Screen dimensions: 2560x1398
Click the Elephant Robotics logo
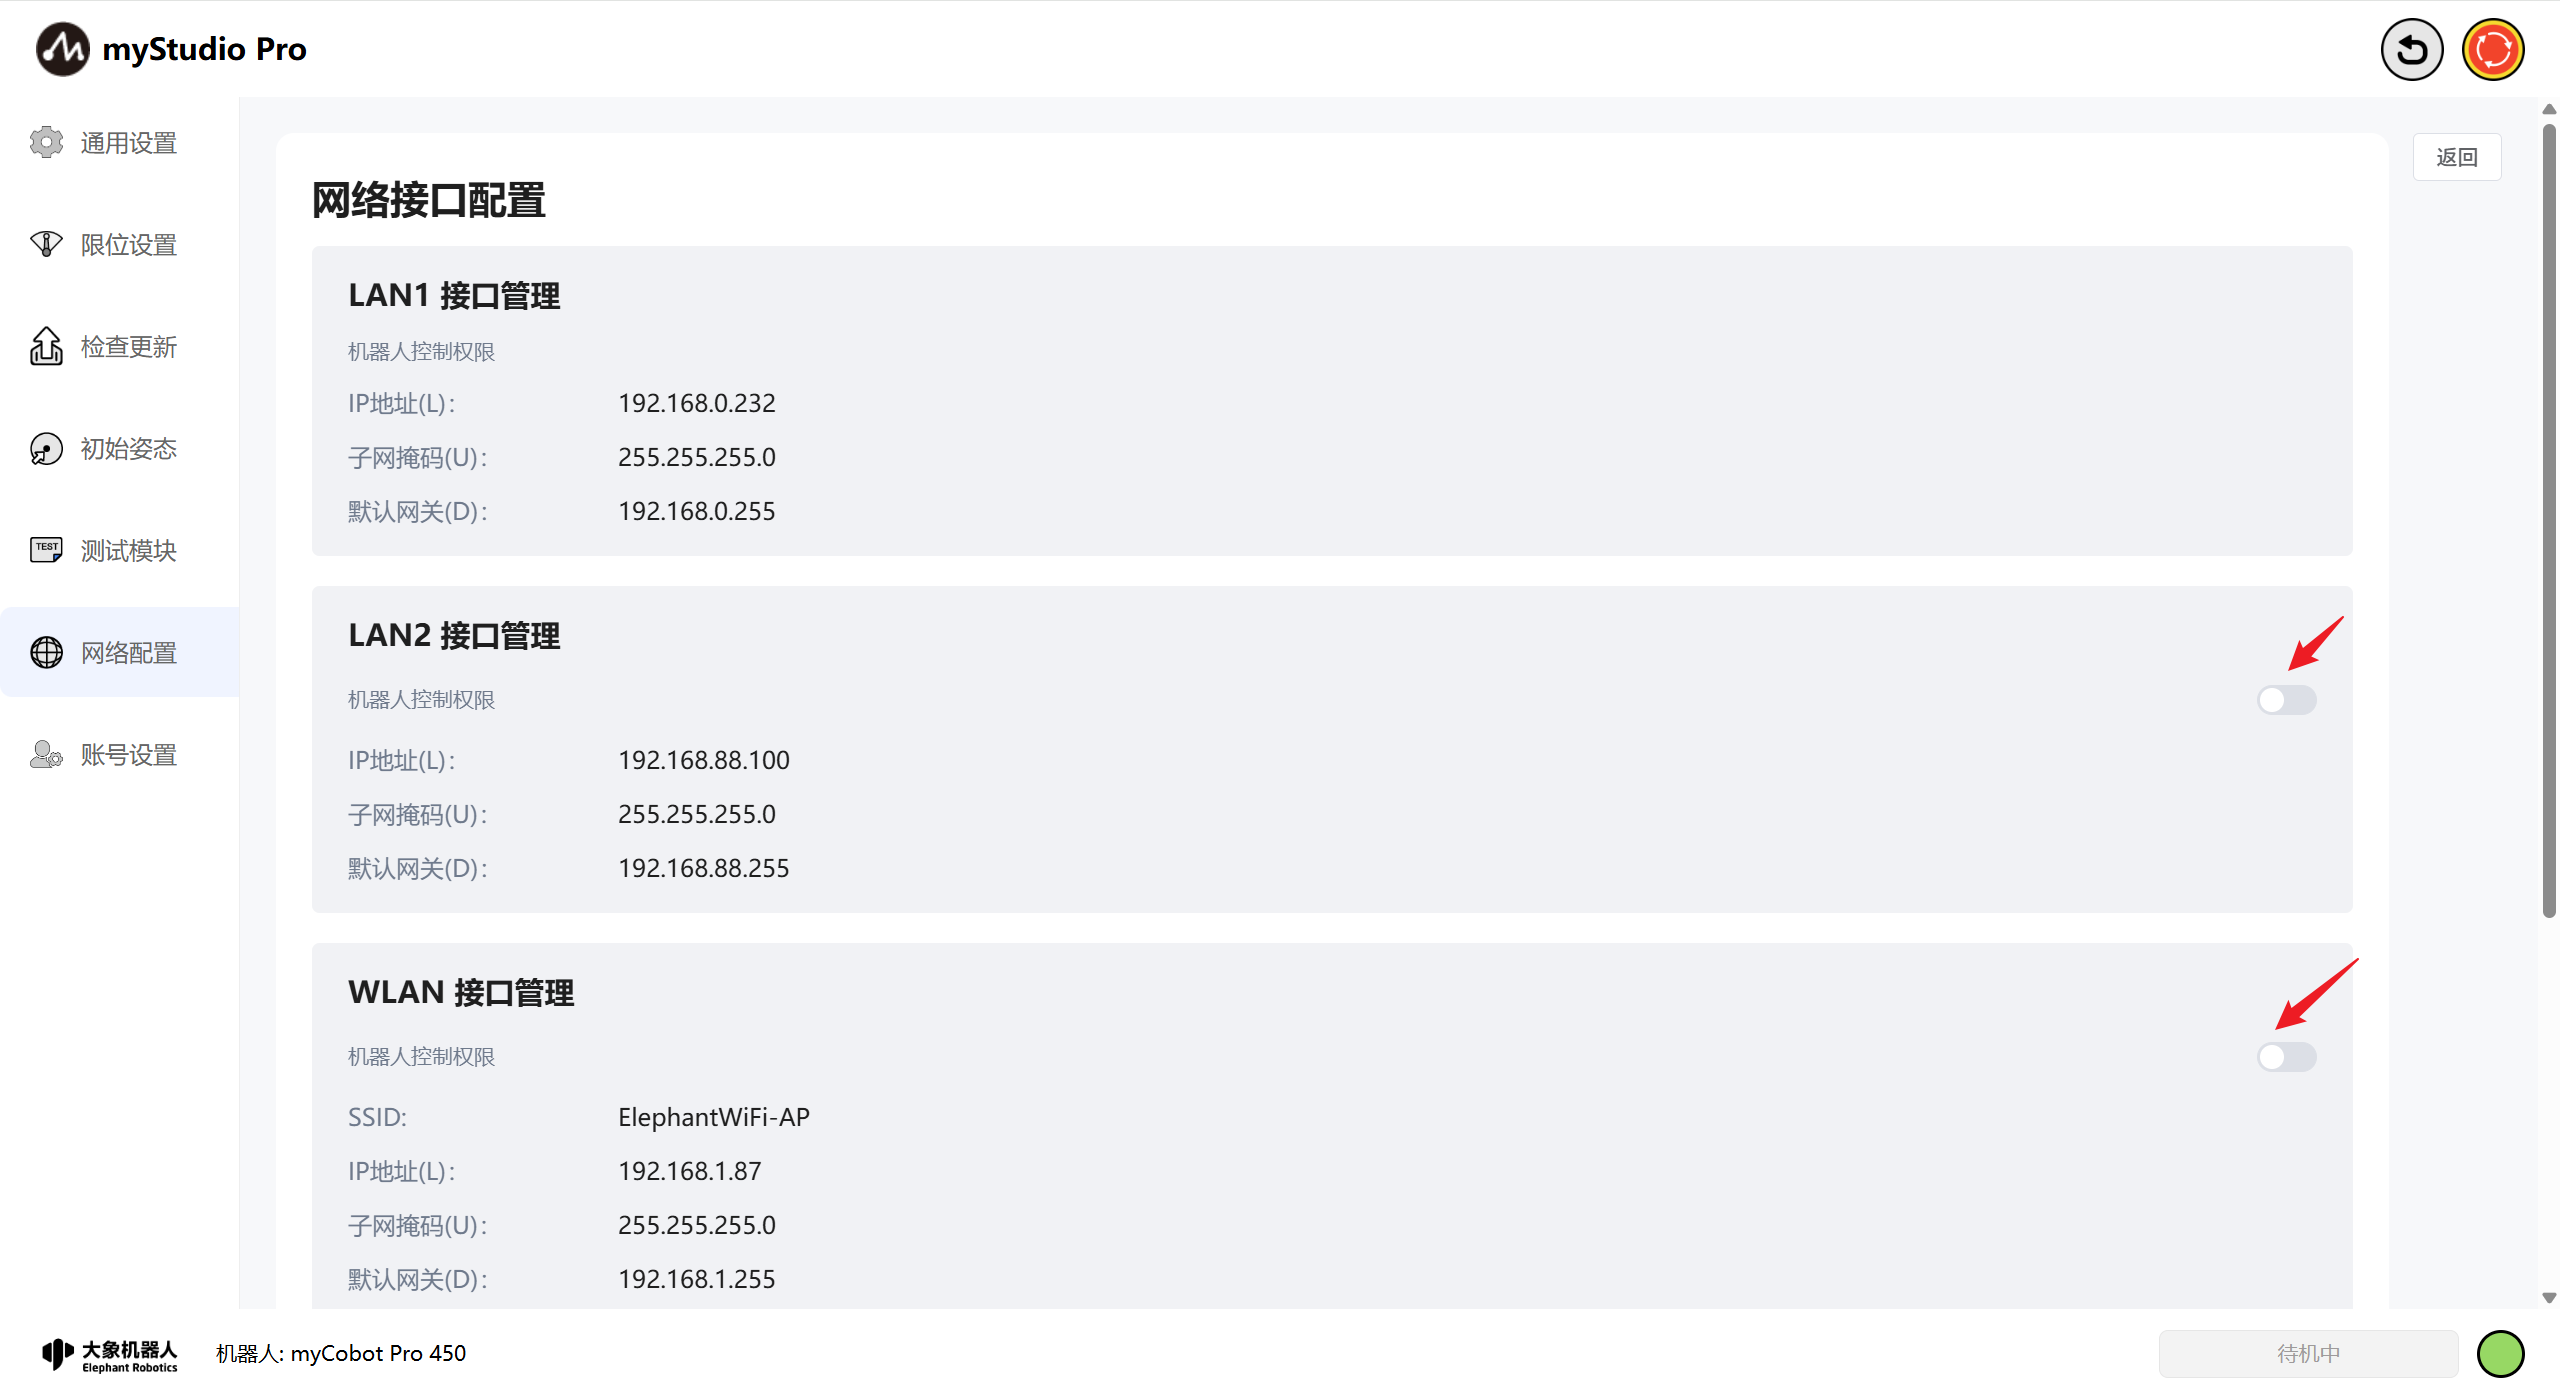[110, 1355]
